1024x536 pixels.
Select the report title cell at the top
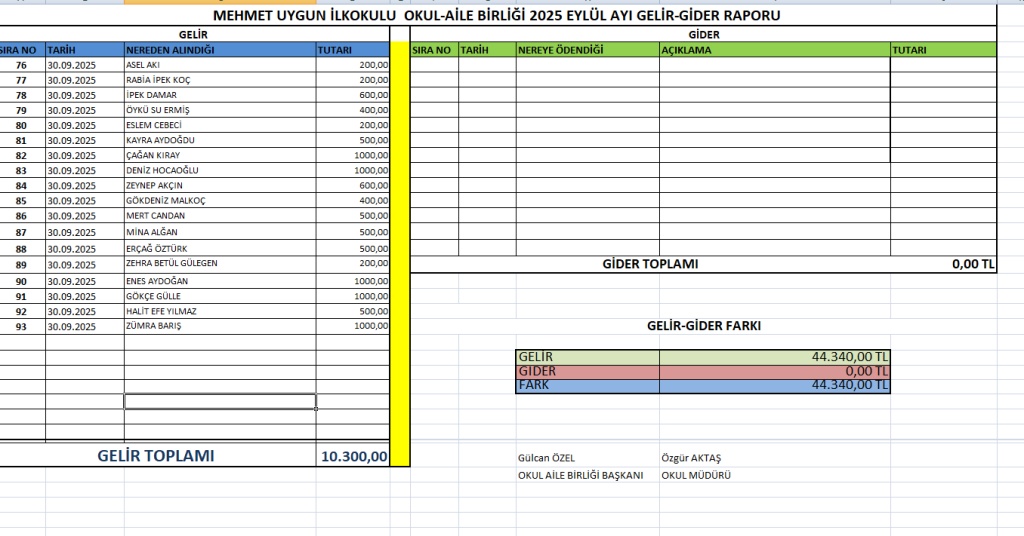tap(497, 16)
